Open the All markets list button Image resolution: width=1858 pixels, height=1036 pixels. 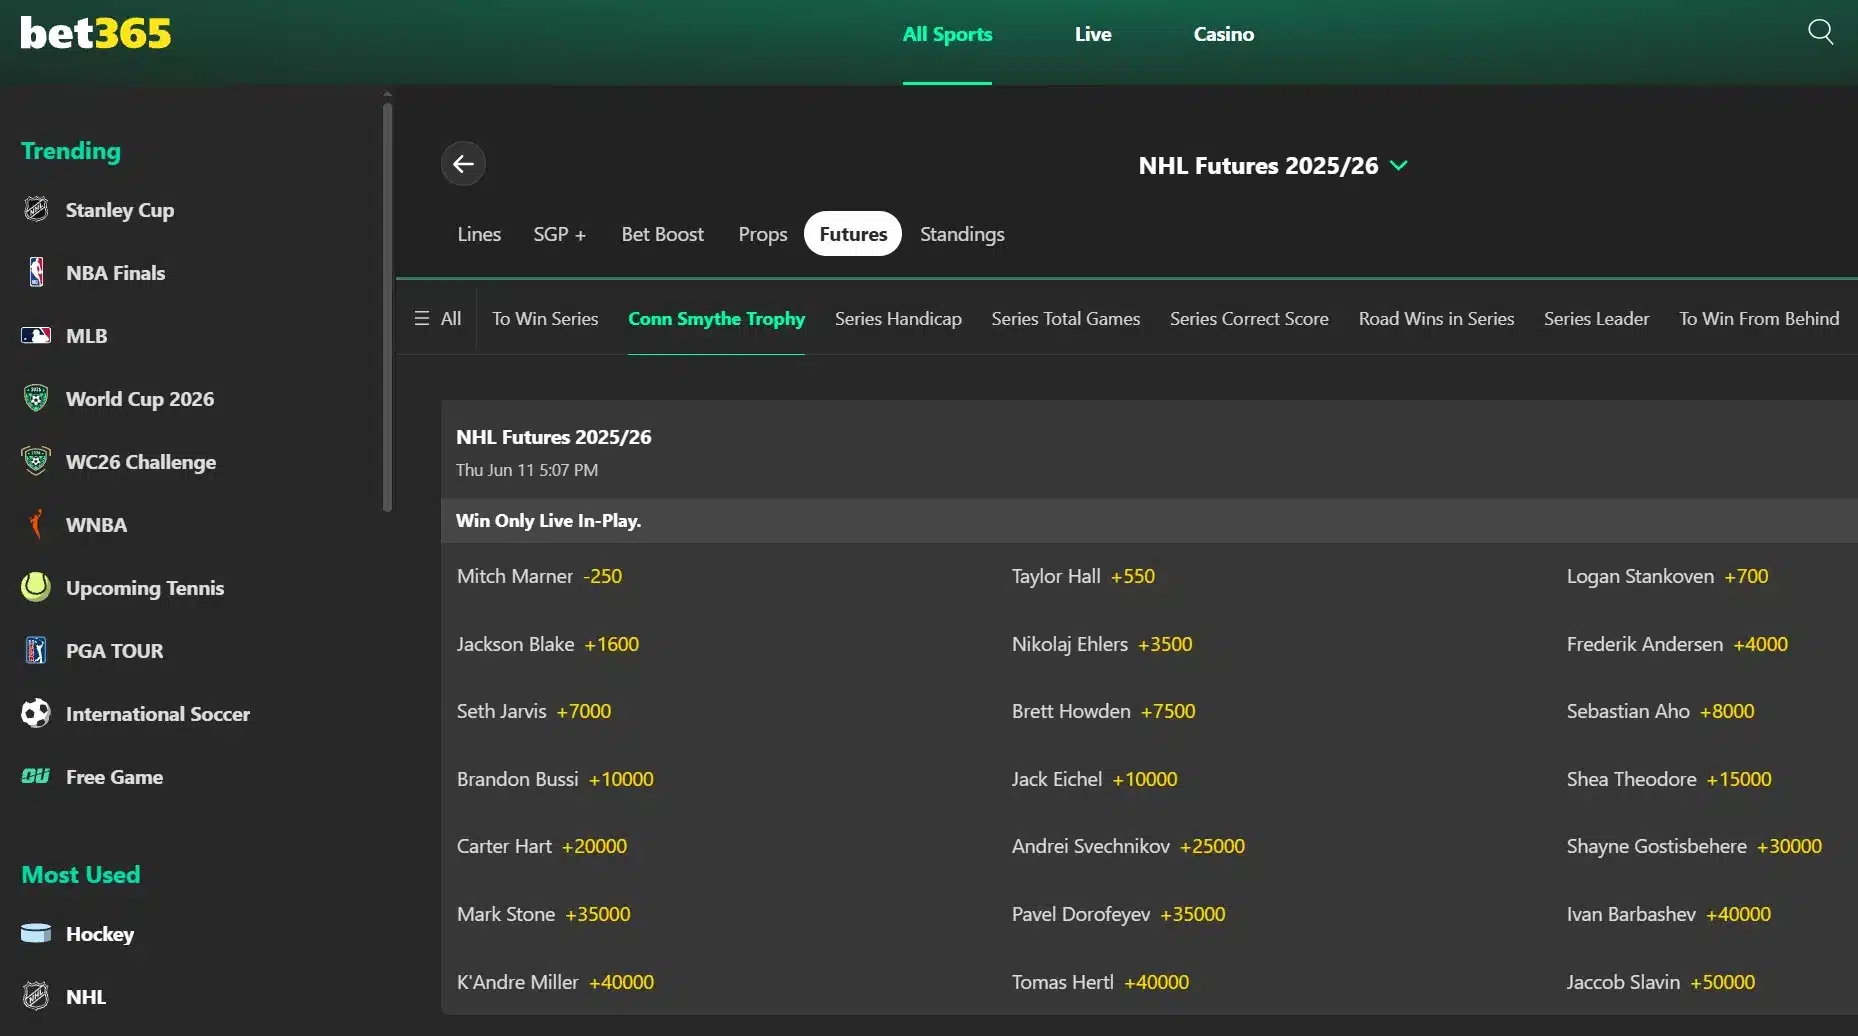point(437,318)
